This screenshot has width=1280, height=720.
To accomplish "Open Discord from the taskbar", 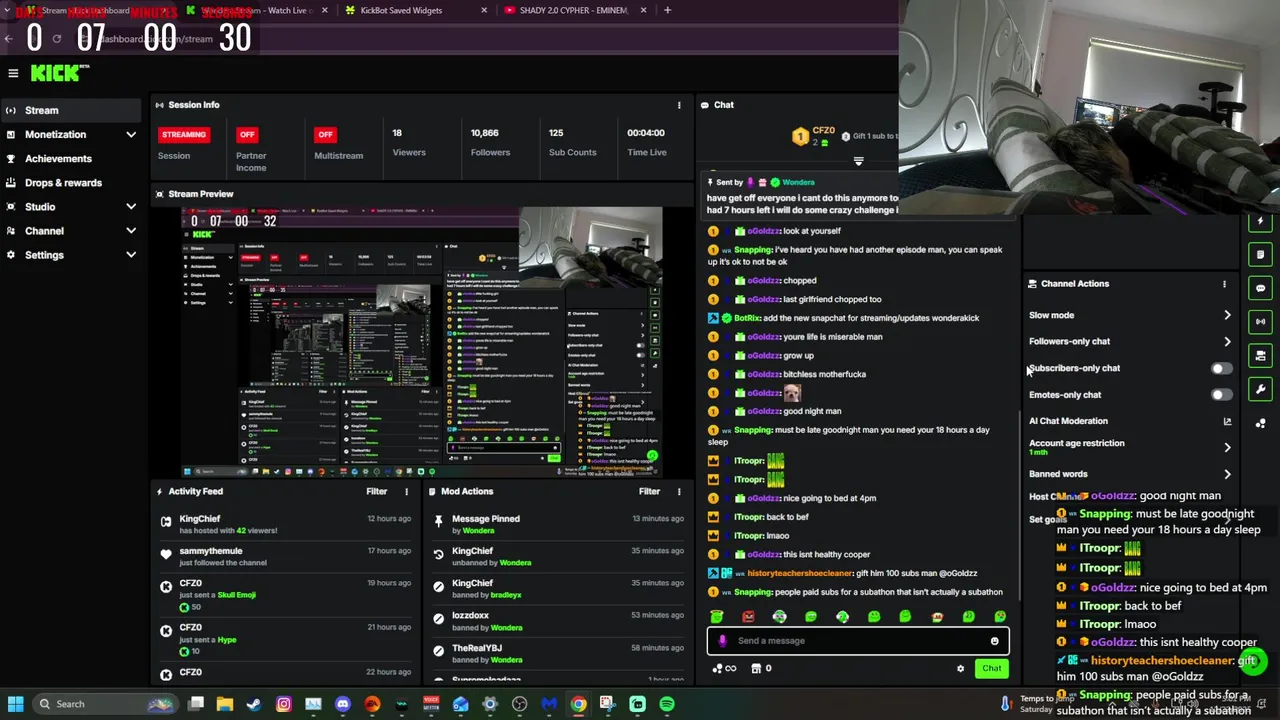I will (x=343, y=704).
